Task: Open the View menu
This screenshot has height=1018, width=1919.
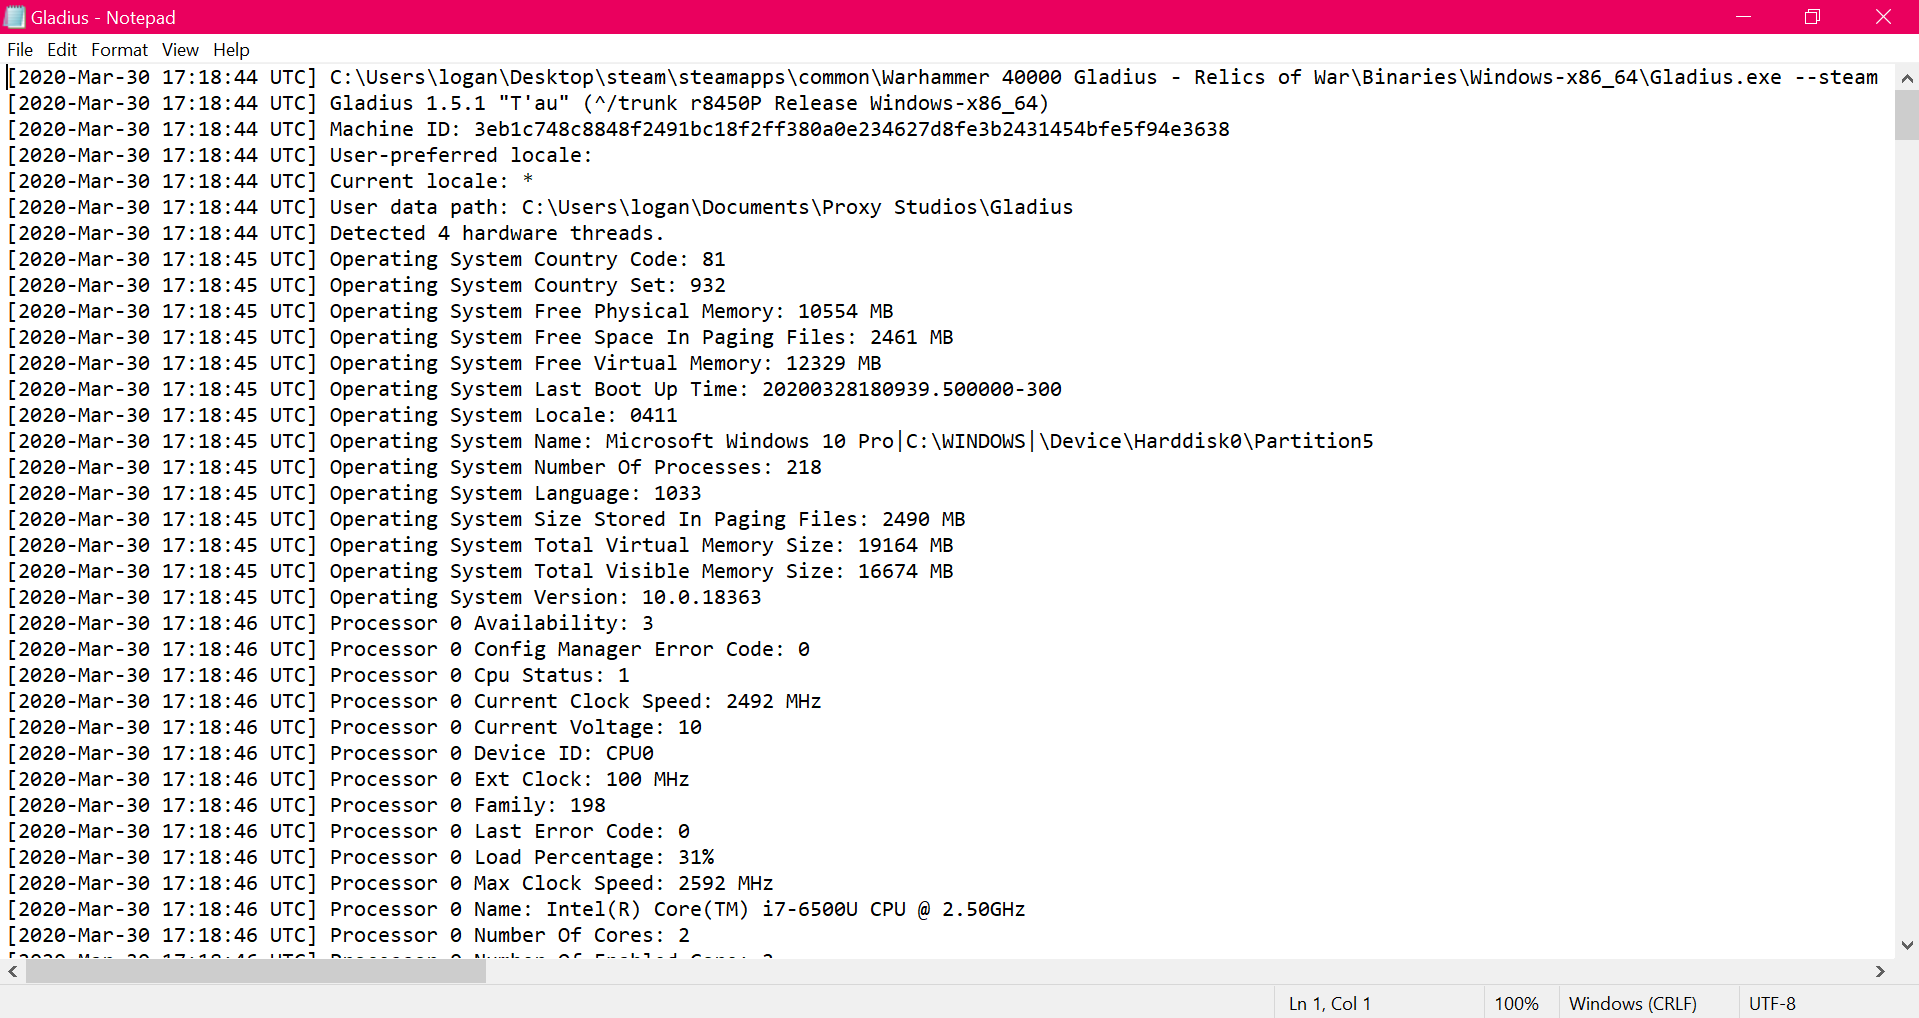Action: click(180, 50)
